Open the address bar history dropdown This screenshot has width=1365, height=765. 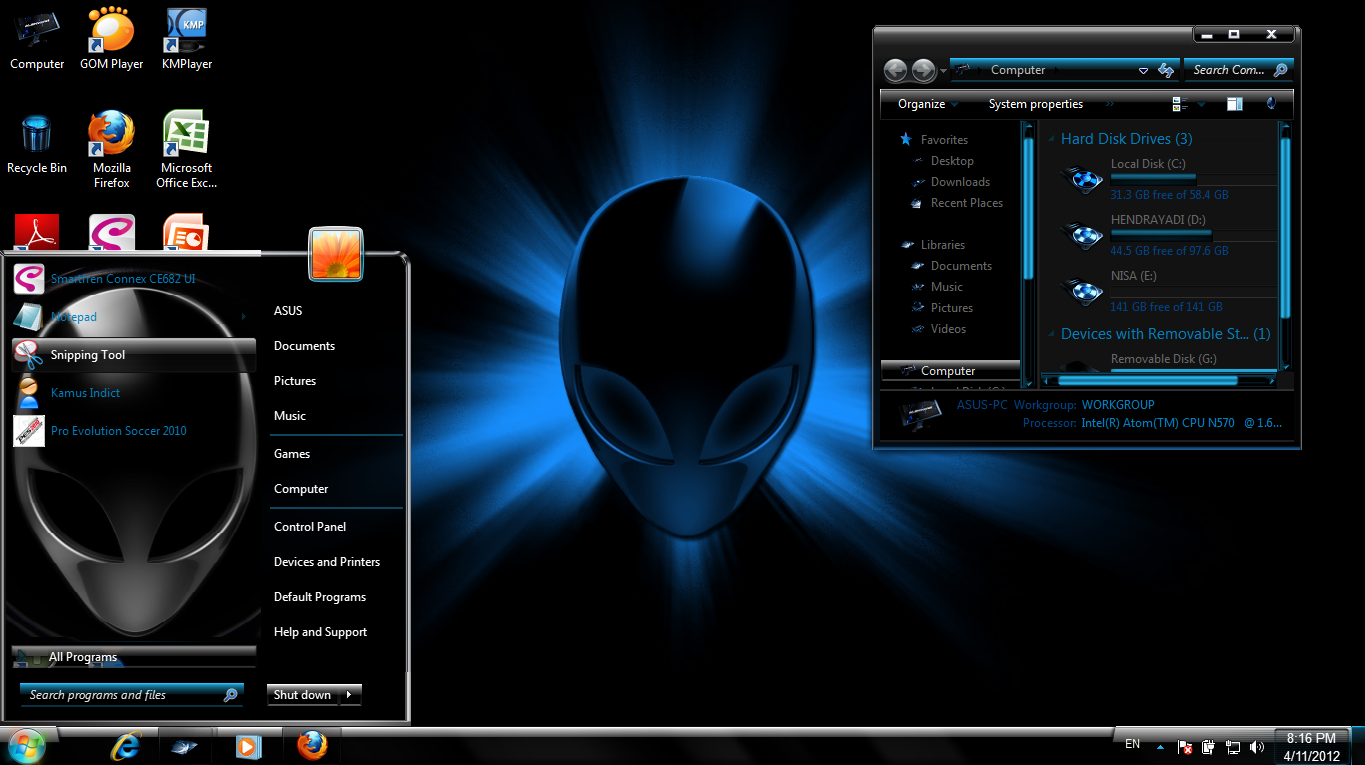point(1143,71)
